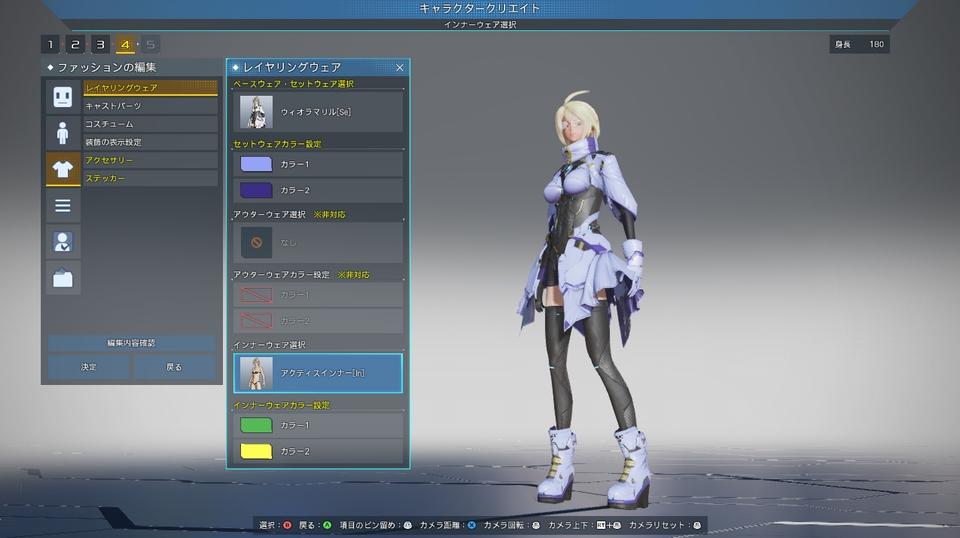The height and width of the screenshot is (538, 960).
Task: Open 装飾の表示設定 display settings
Action: click(150, 142)
